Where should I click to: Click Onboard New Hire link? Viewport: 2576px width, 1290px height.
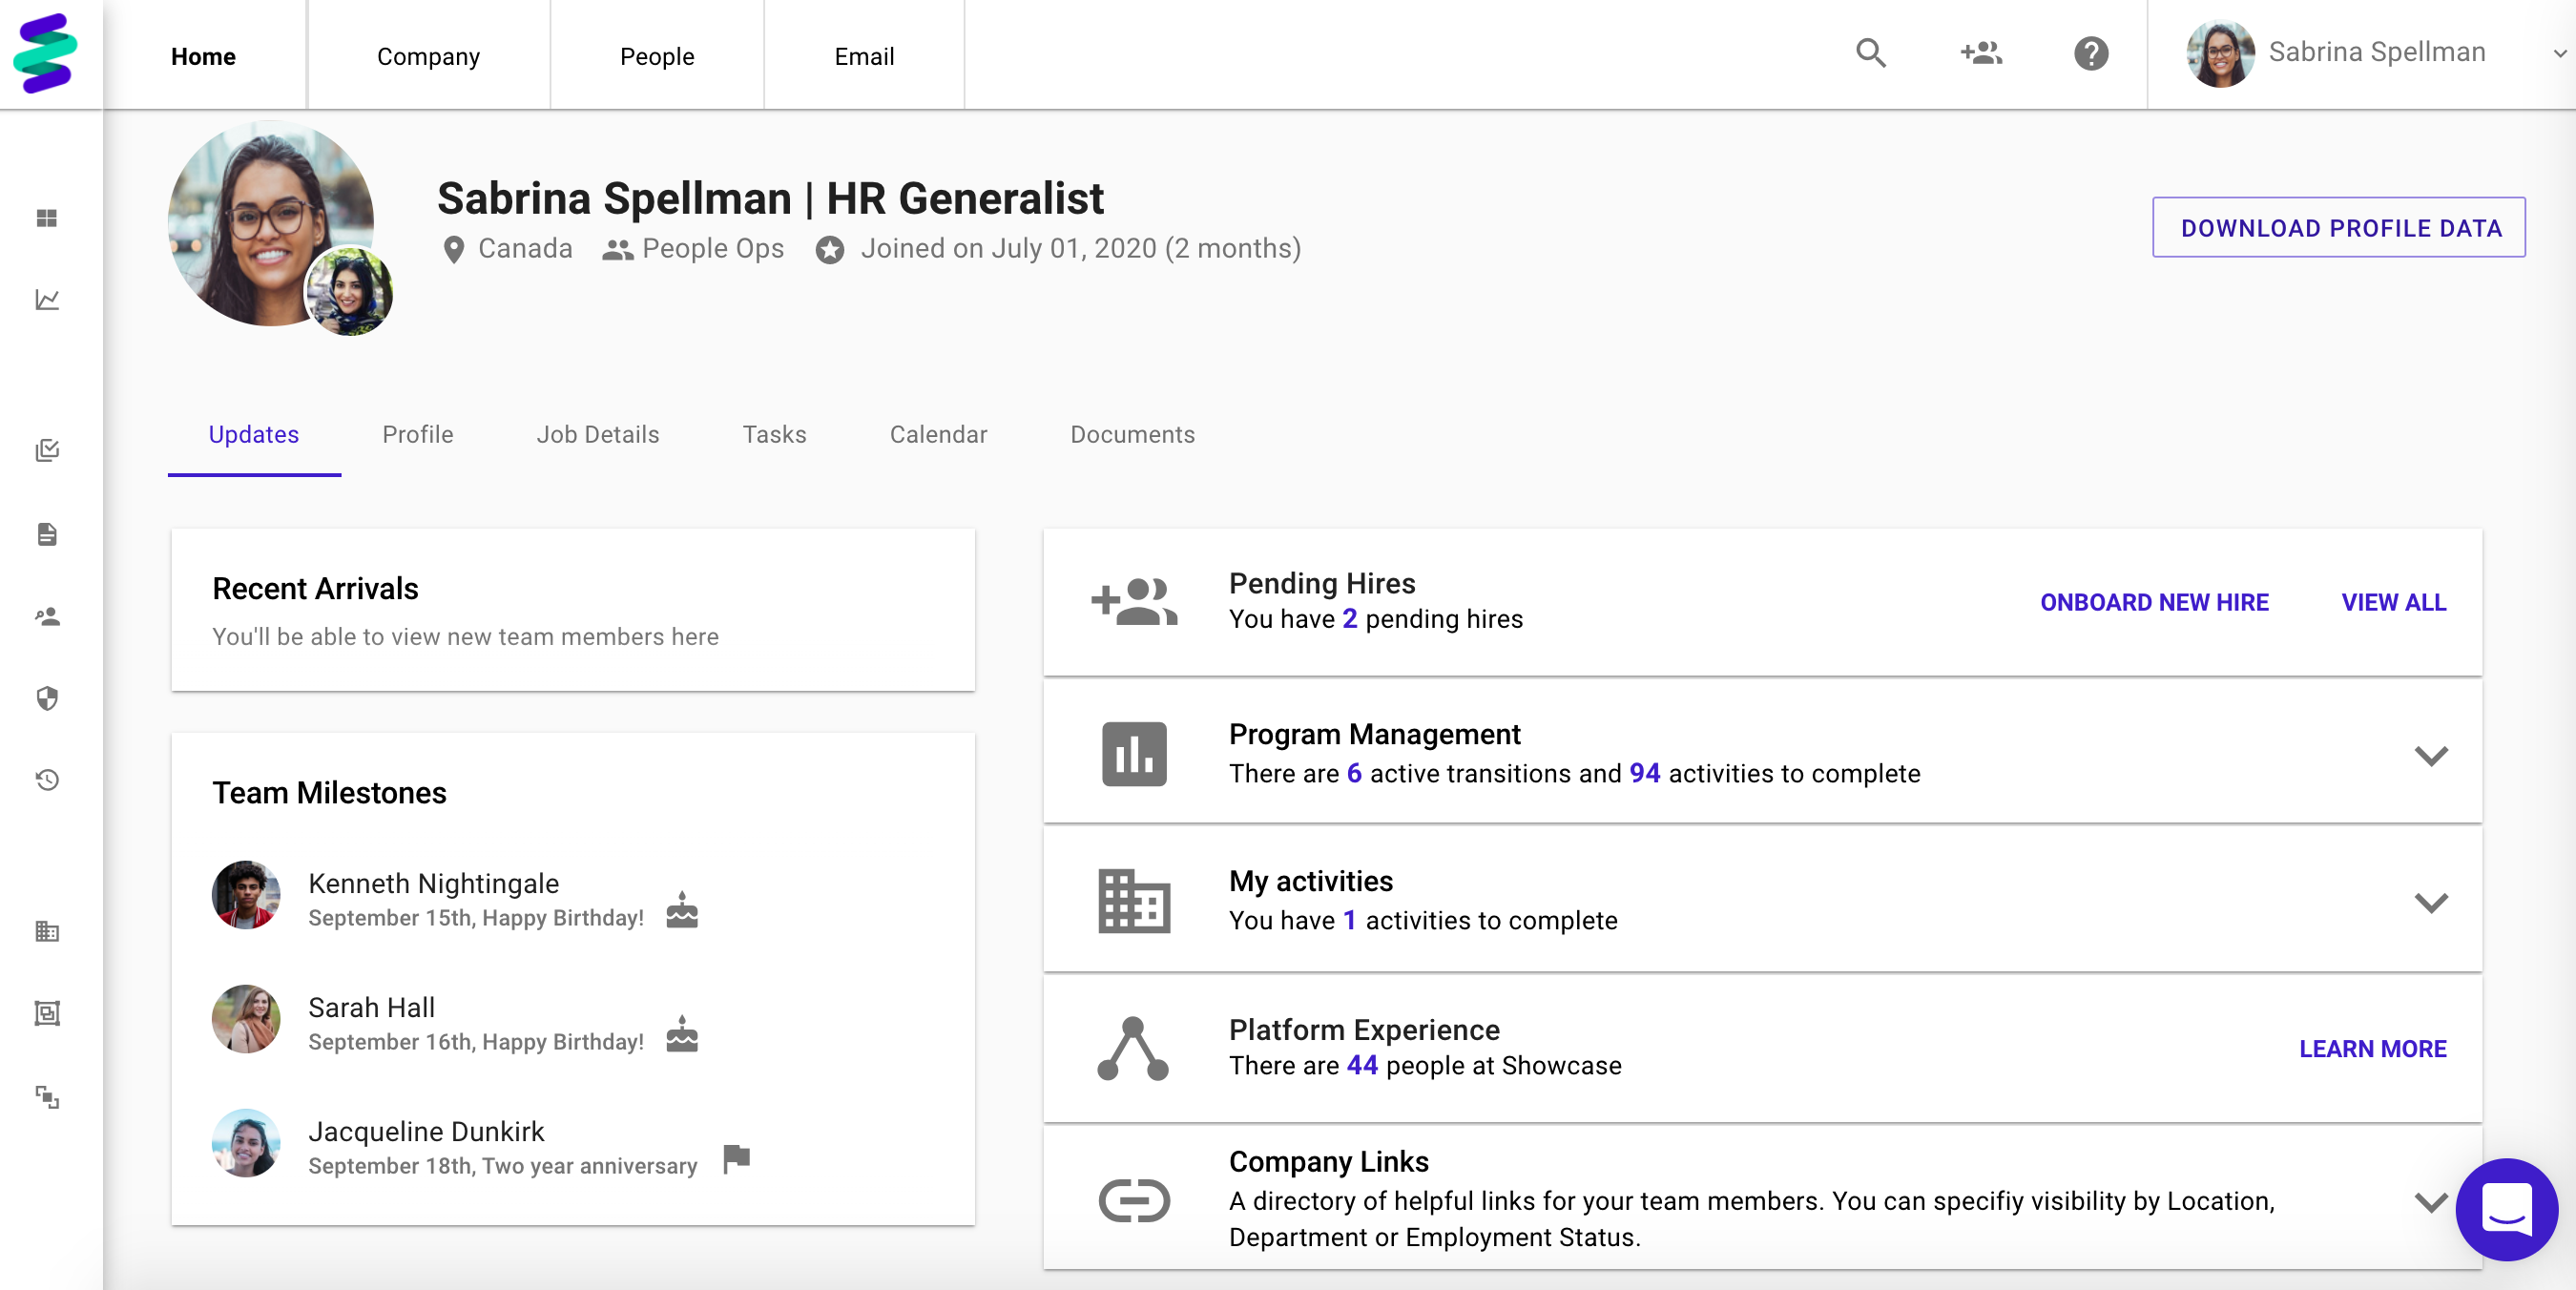tap(2154, 602)
